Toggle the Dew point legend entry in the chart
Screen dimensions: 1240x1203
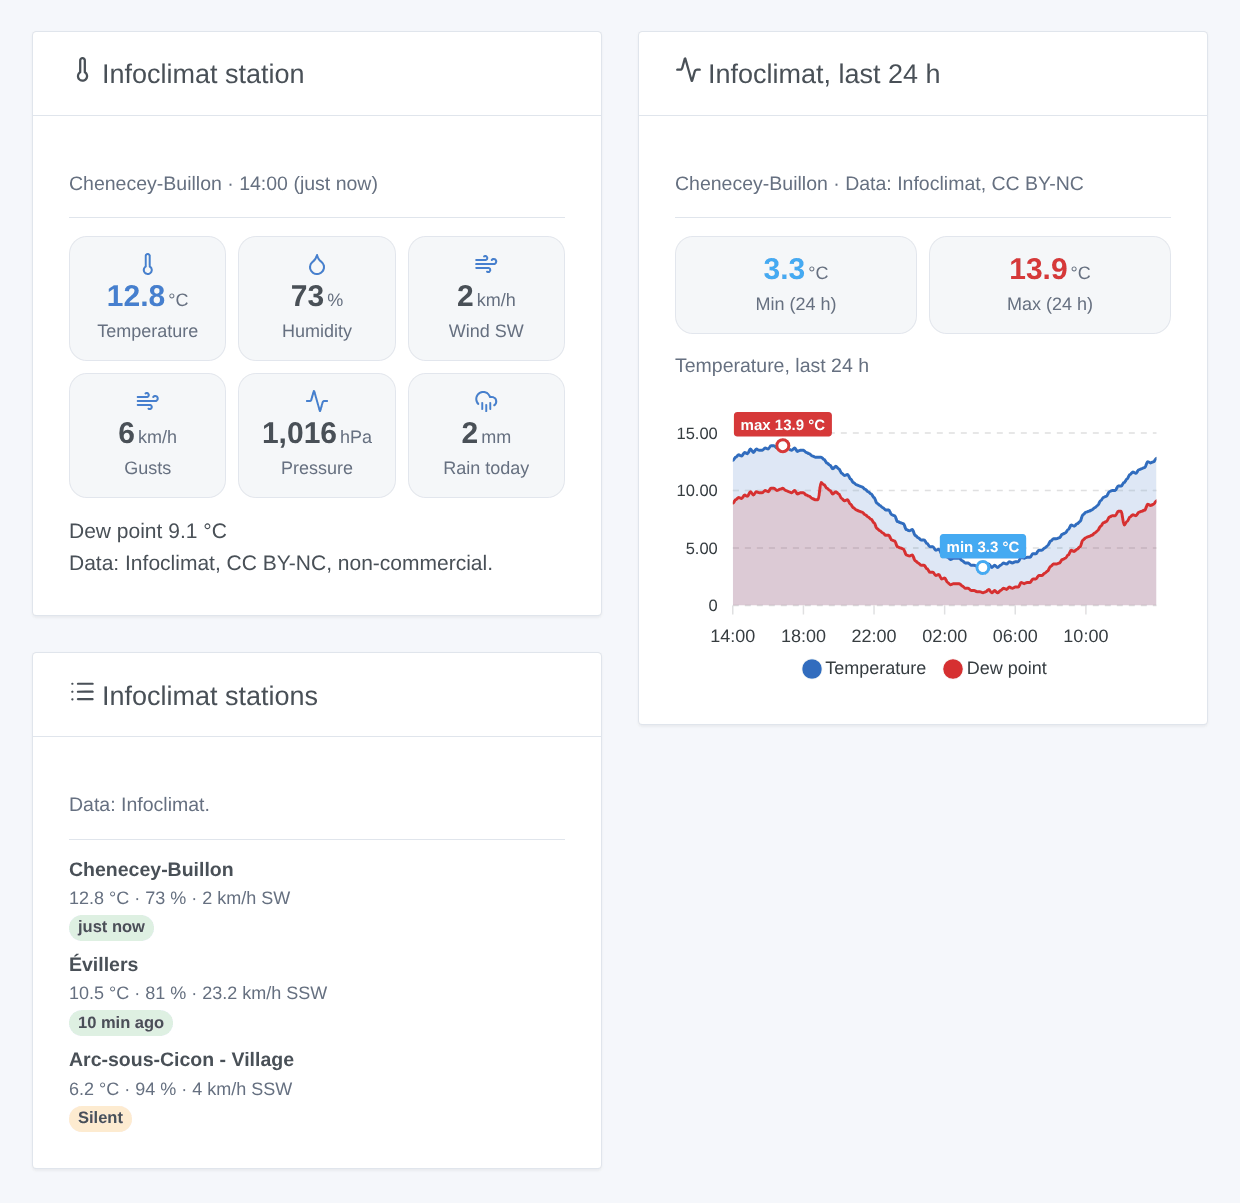[x=995, y=668]
